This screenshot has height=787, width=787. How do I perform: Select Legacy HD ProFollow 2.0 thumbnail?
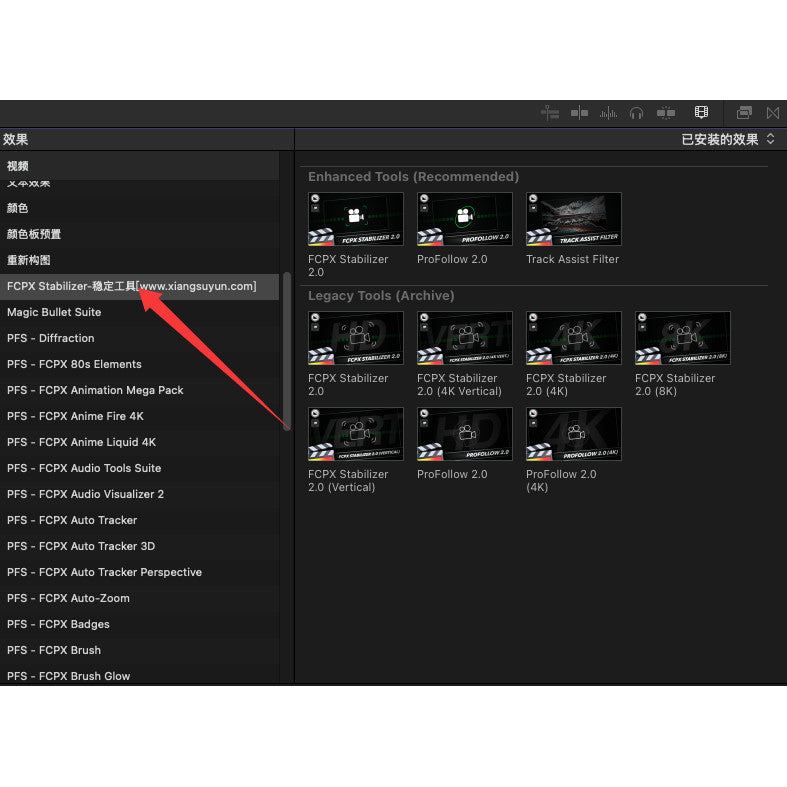[x=464, y=434]
